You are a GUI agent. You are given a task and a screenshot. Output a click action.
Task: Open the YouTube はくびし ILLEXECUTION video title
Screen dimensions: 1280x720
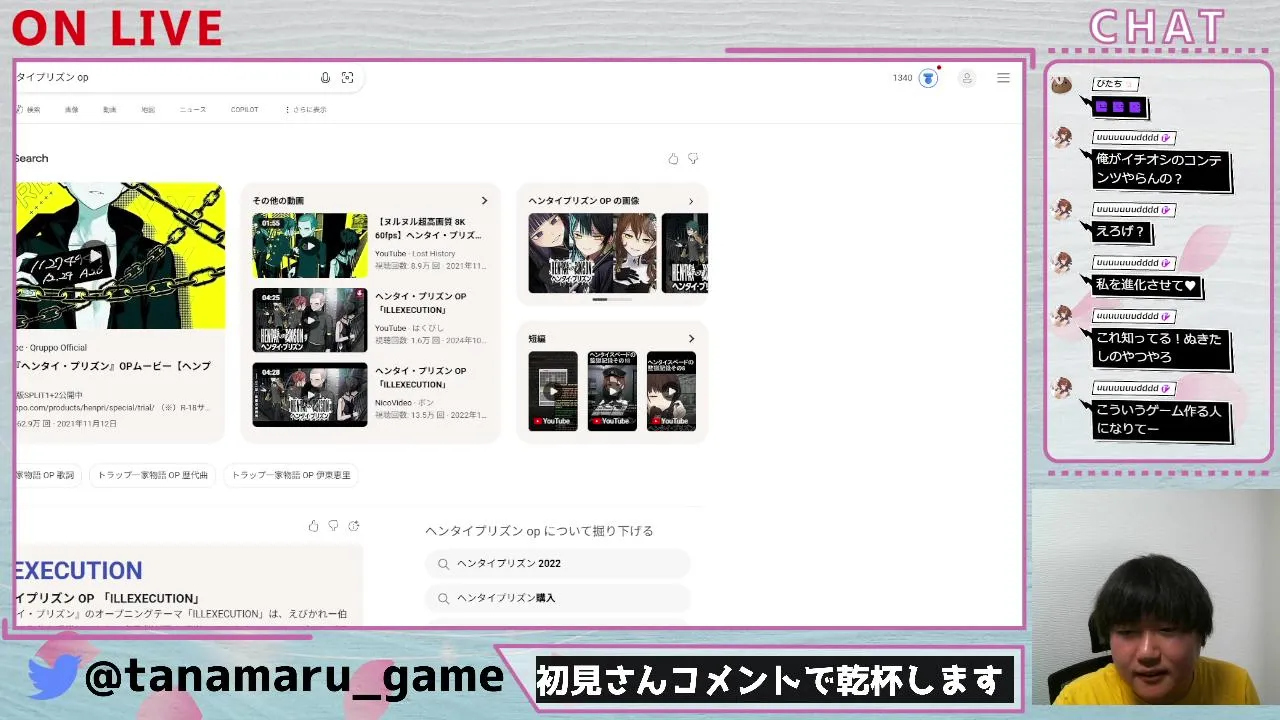click(x=421, y=303)
